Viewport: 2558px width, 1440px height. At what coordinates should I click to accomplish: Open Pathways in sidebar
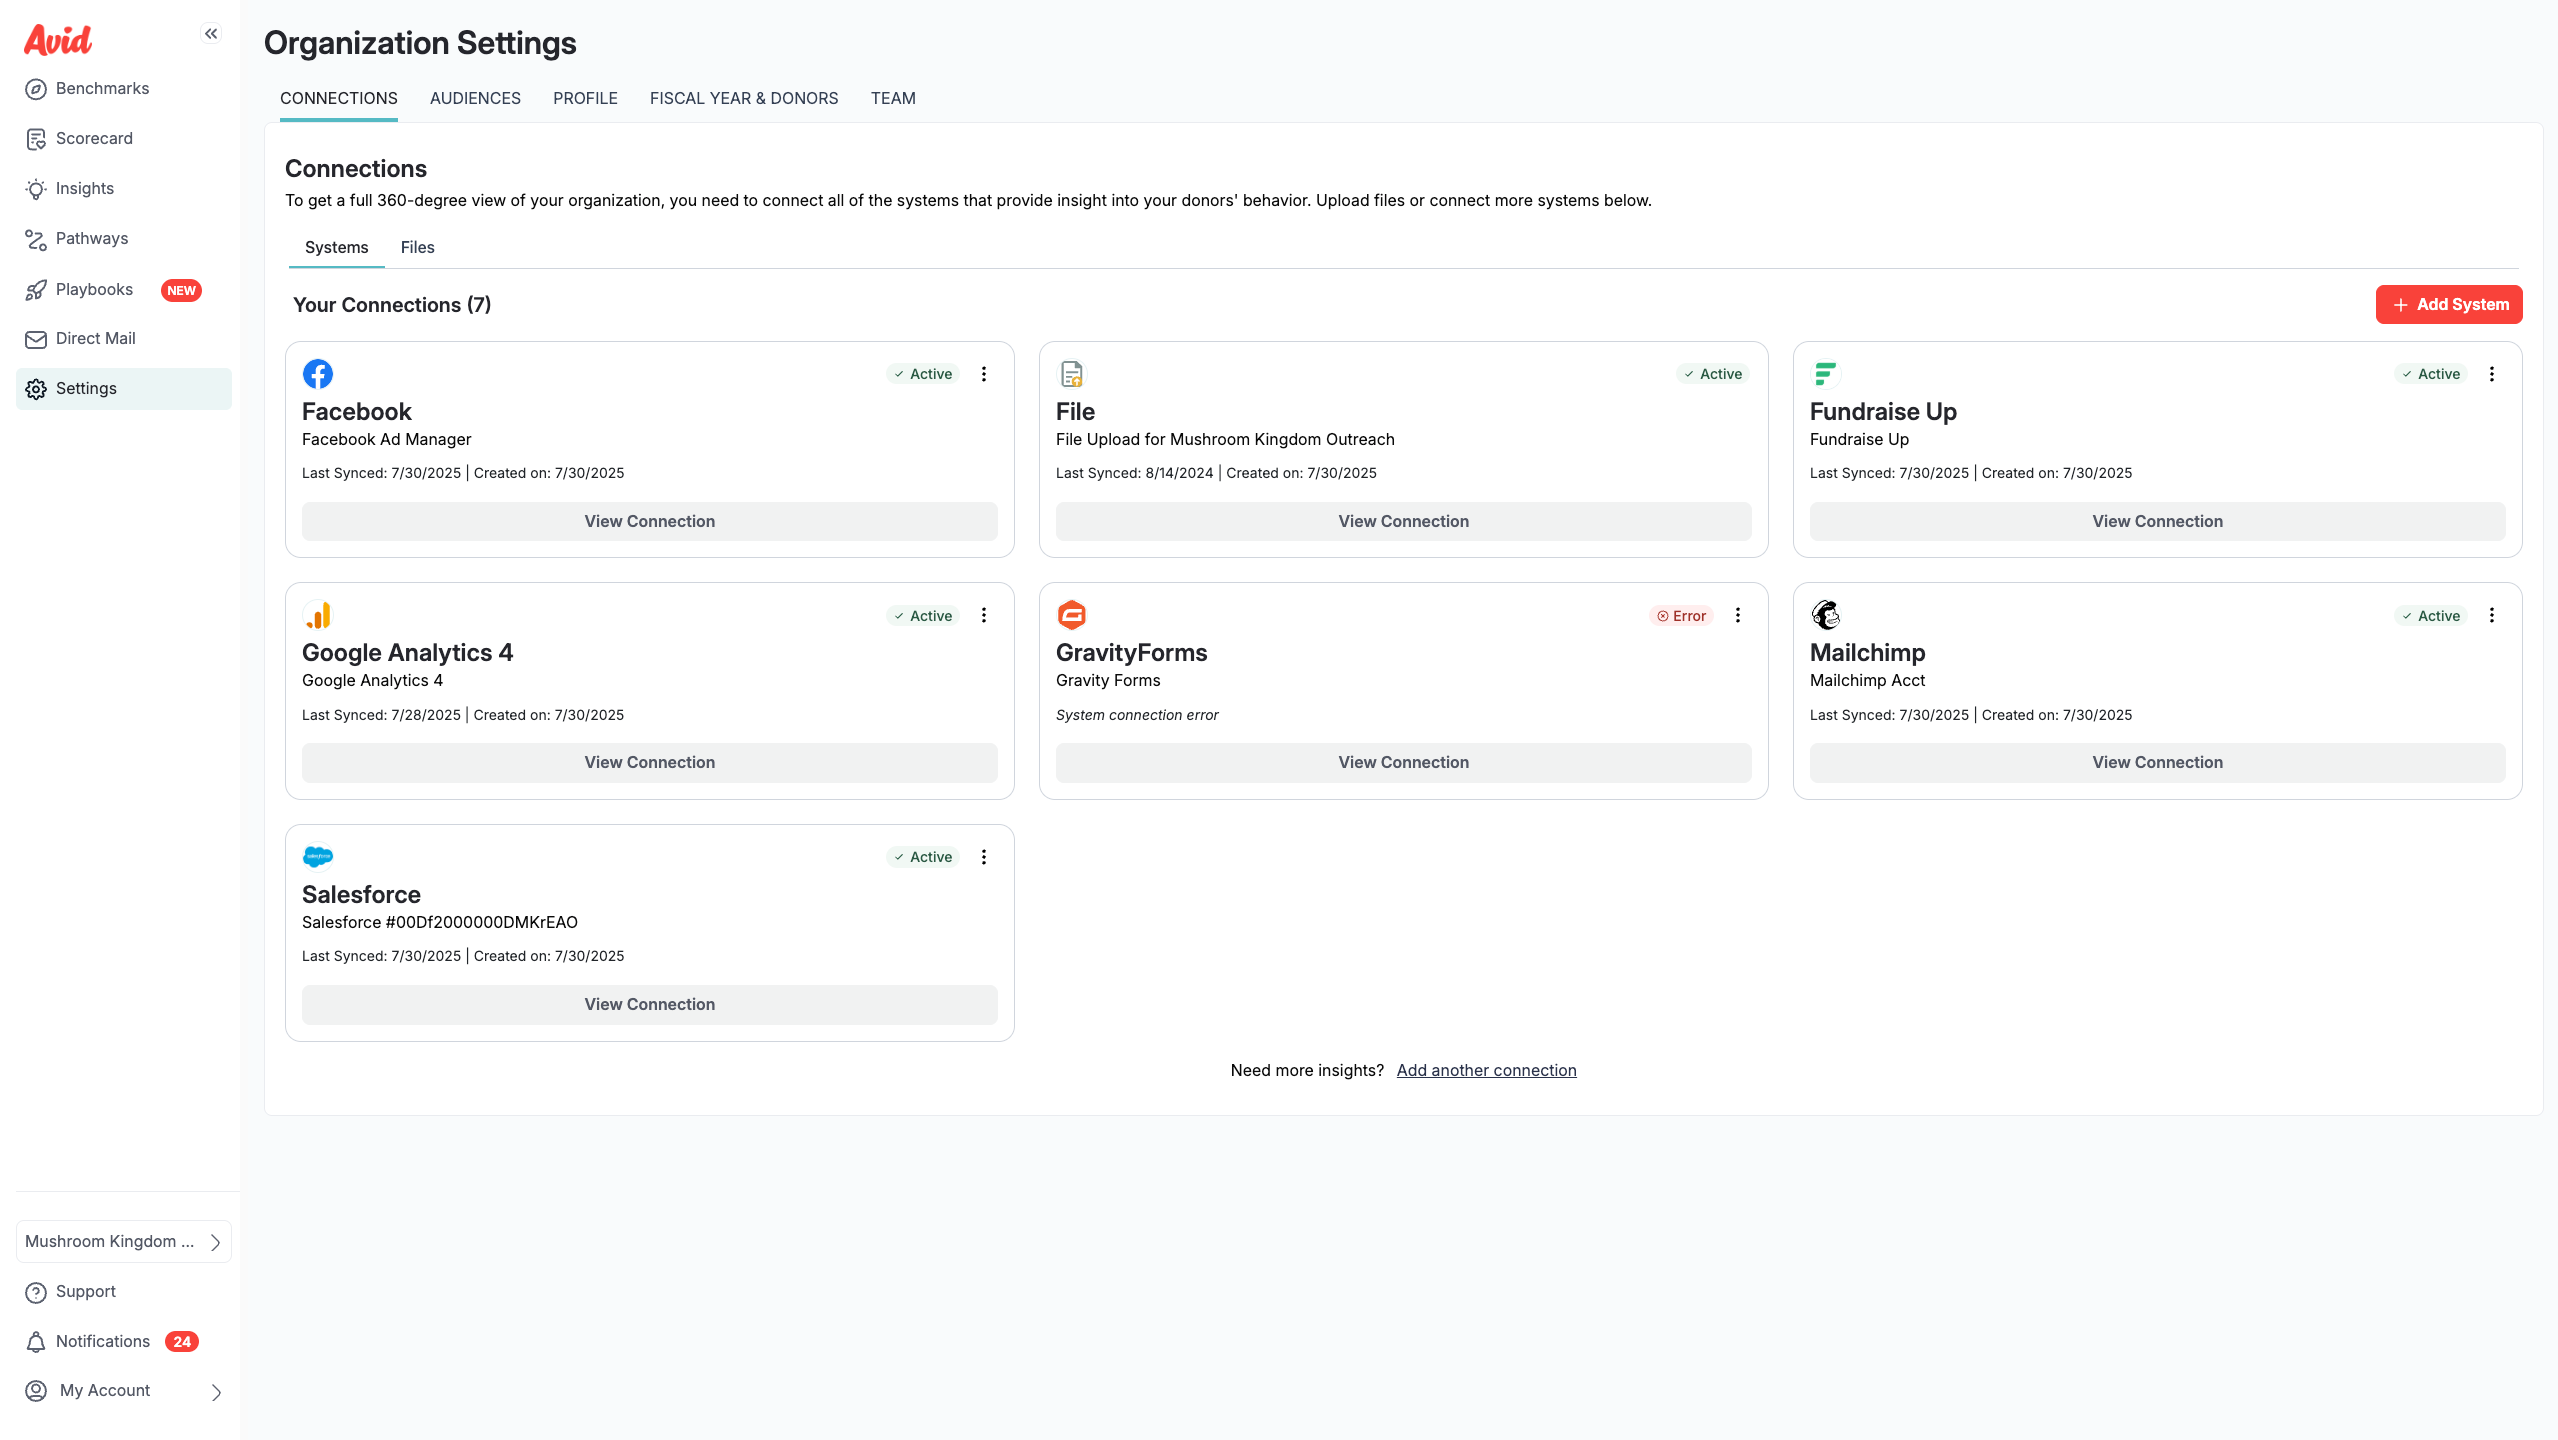(x=124, y=239)
